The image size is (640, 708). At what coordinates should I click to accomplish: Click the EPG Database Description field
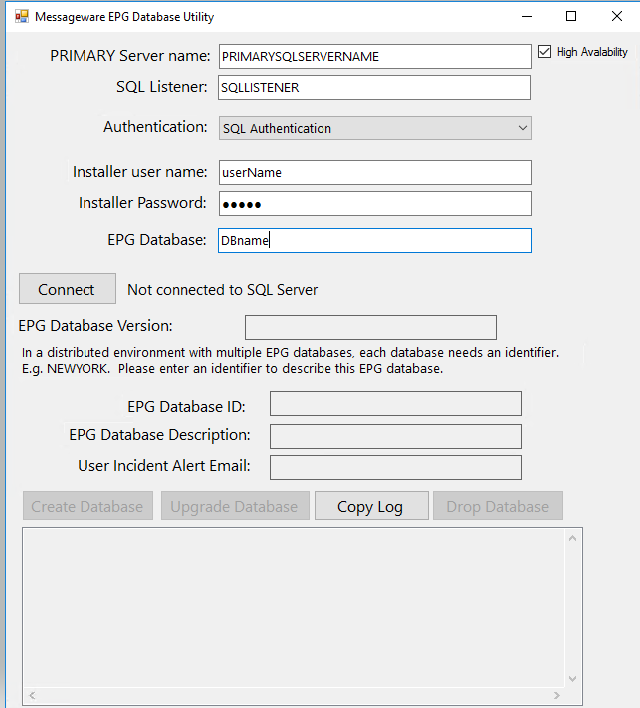click(396, 436)
